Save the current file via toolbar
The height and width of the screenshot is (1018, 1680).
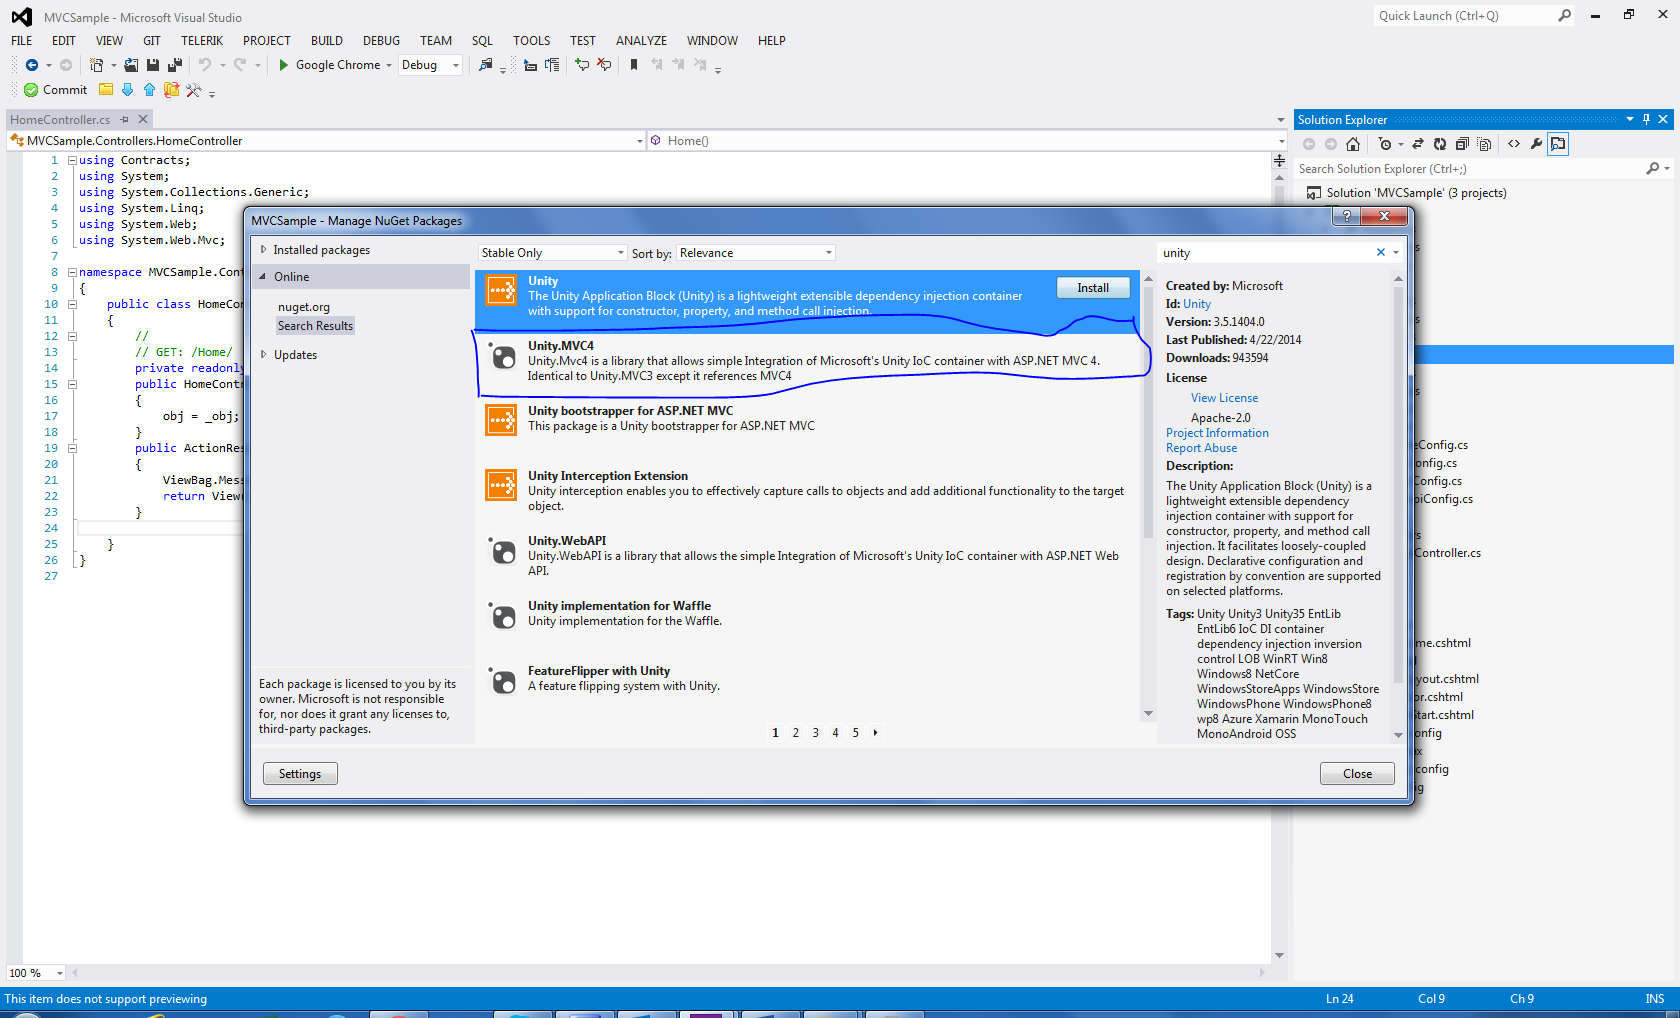pyautogui.click(x=153, y=65)
